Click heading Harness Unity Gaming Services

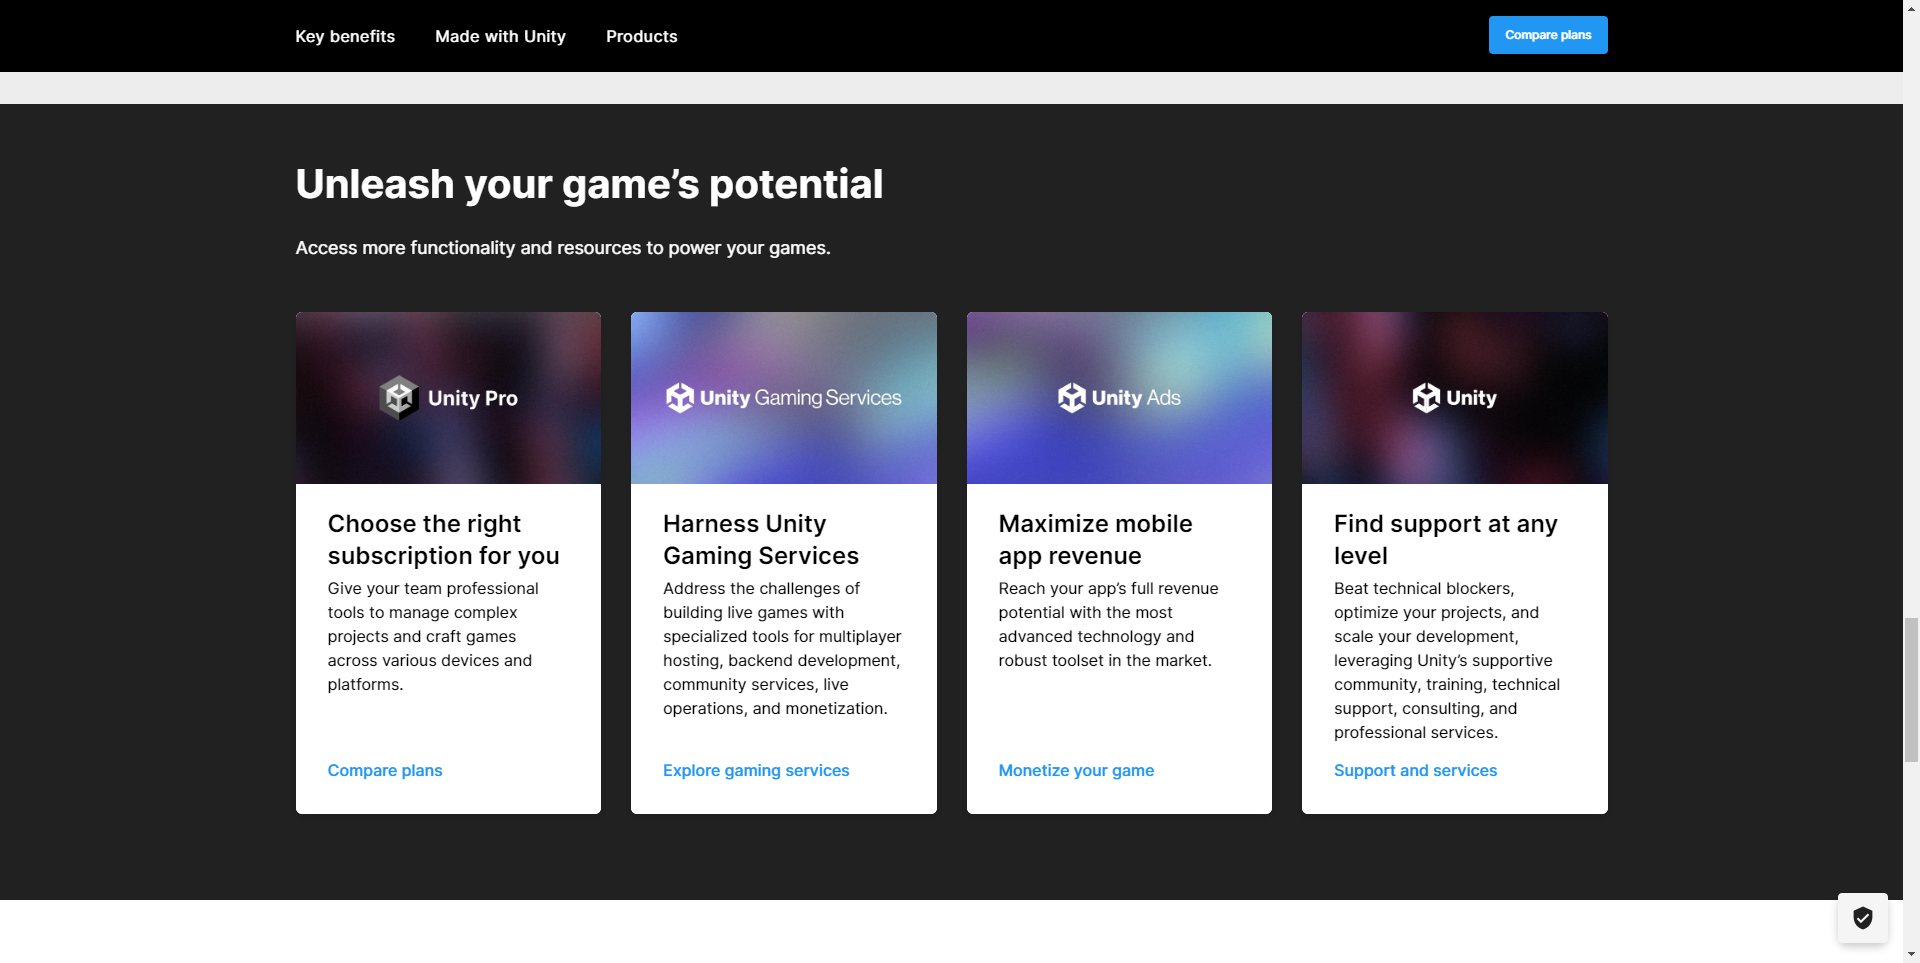pos(761,539)
